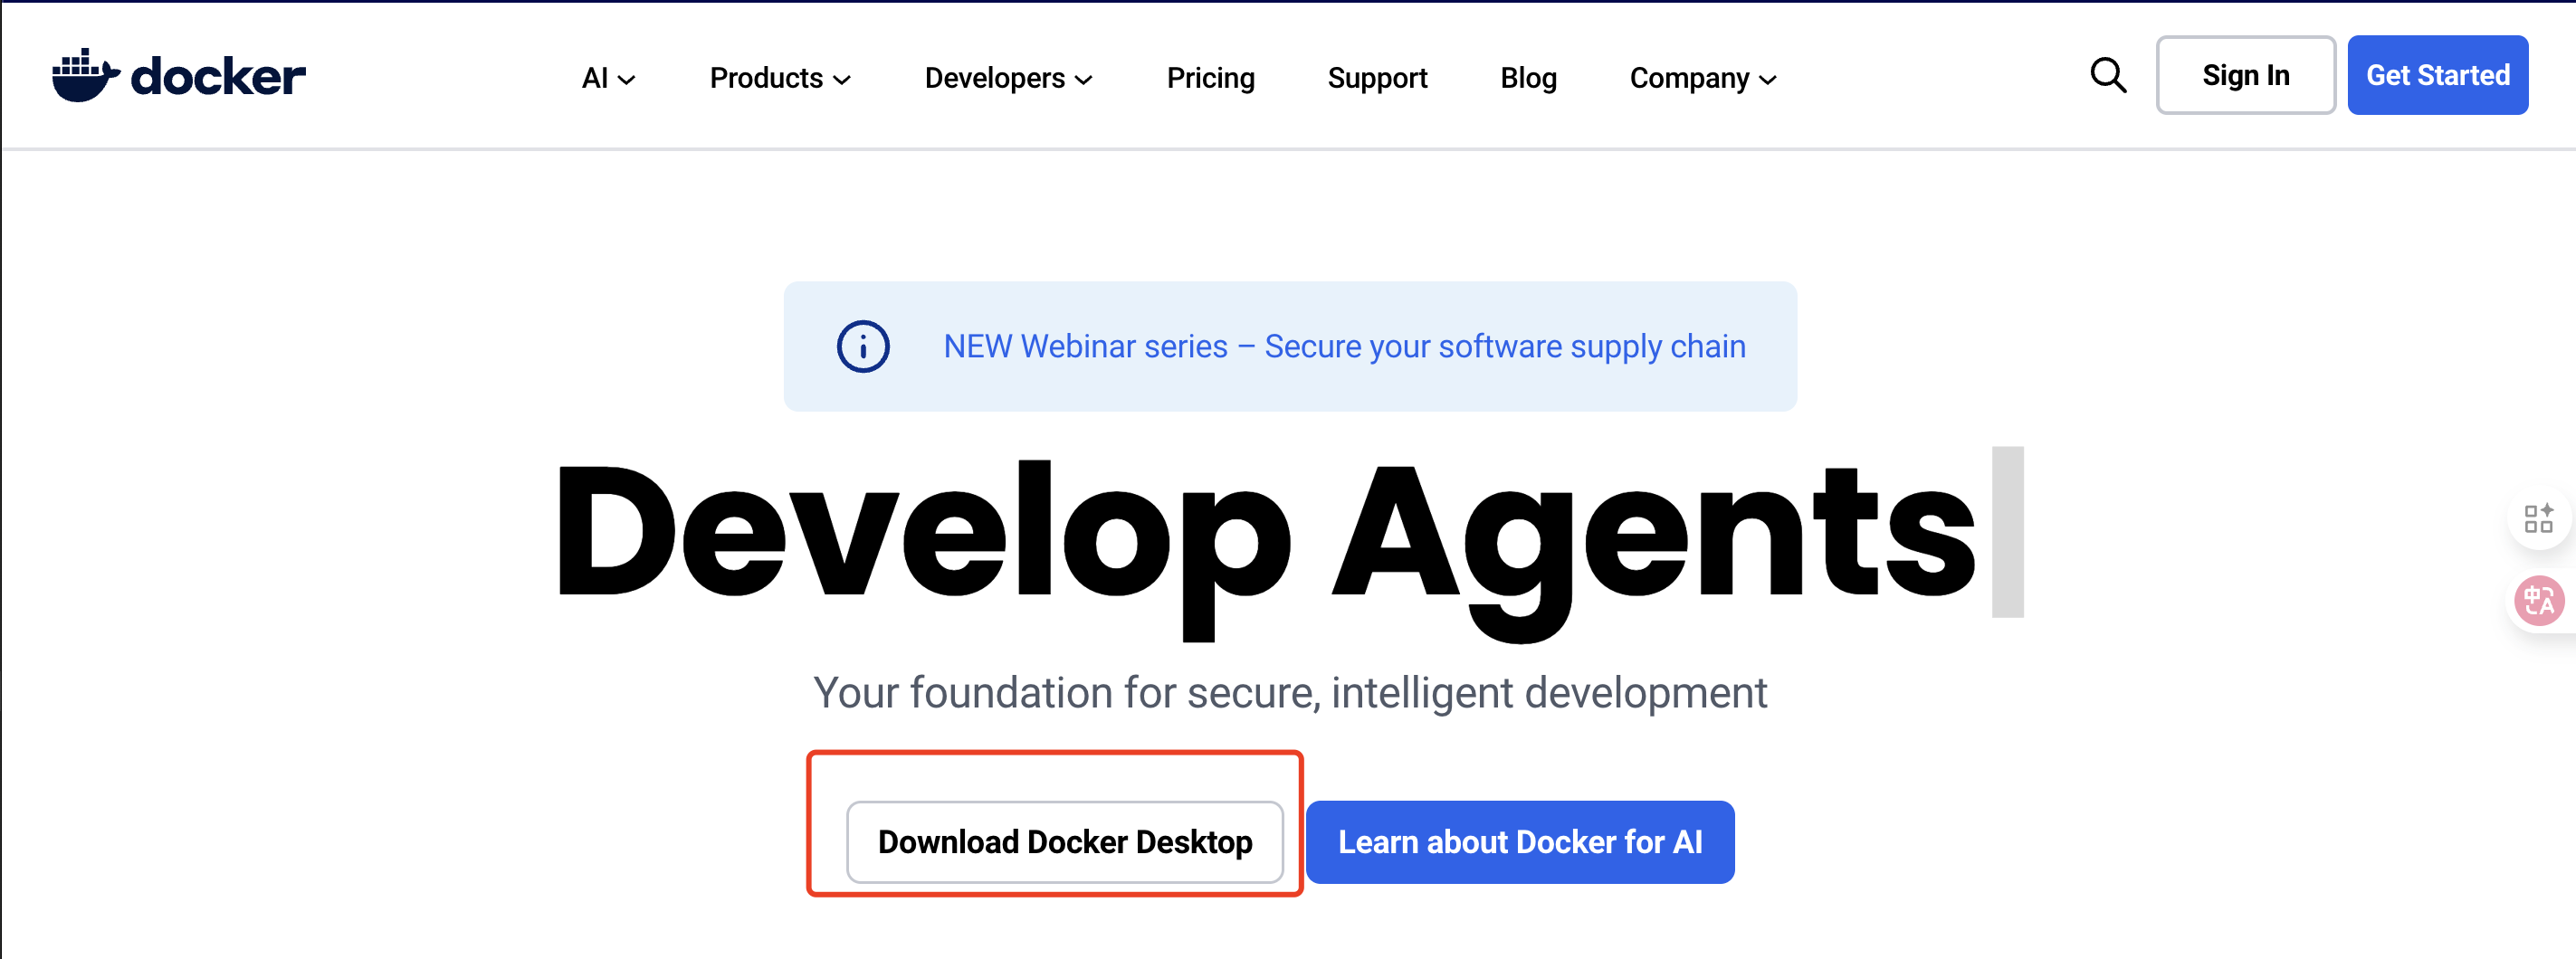The image size is (2576, 959).
Task: Open the search magnifier icon
Action: click(2107, 74)
